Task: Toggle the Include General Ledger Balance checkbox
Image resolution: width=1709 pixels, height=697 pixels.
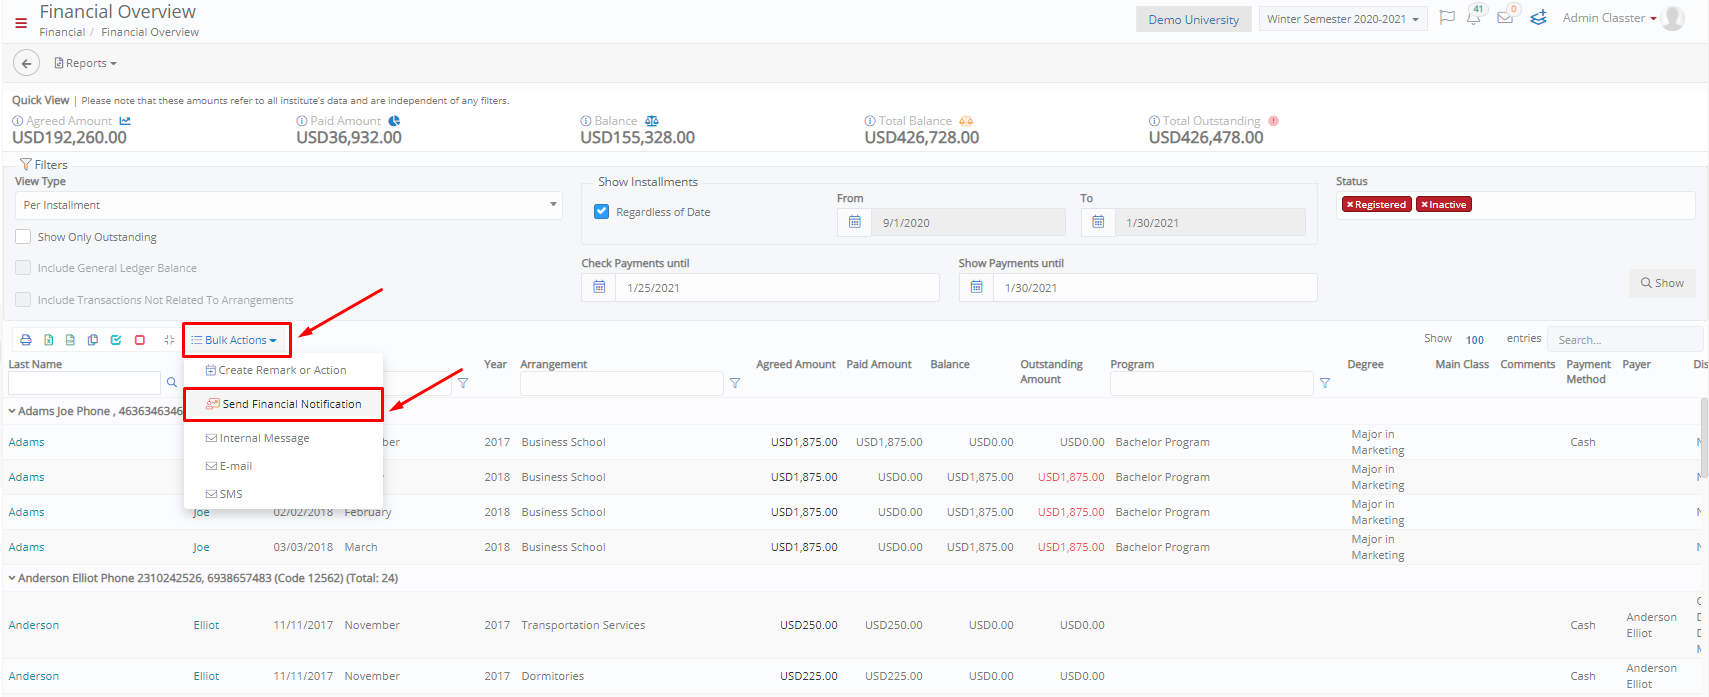Action: click(x=23, y=268)
